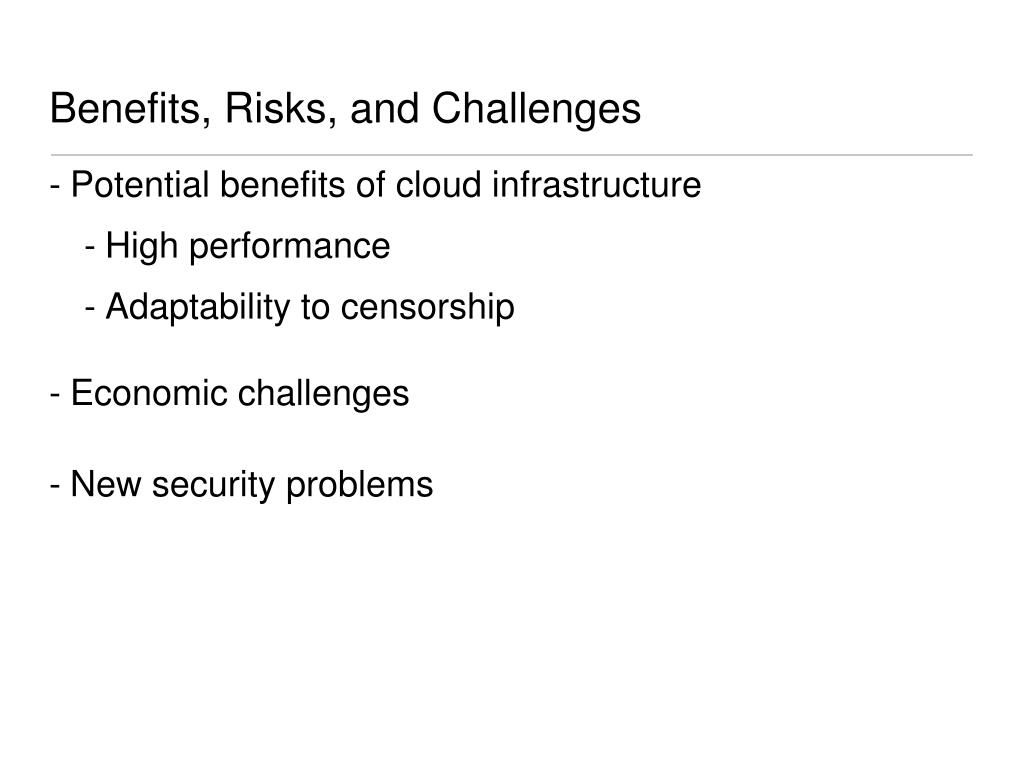This screenshot has width=1024, height=768.
Task: Click the word "and" in the slide title
Action: click(x=385, y=108)
